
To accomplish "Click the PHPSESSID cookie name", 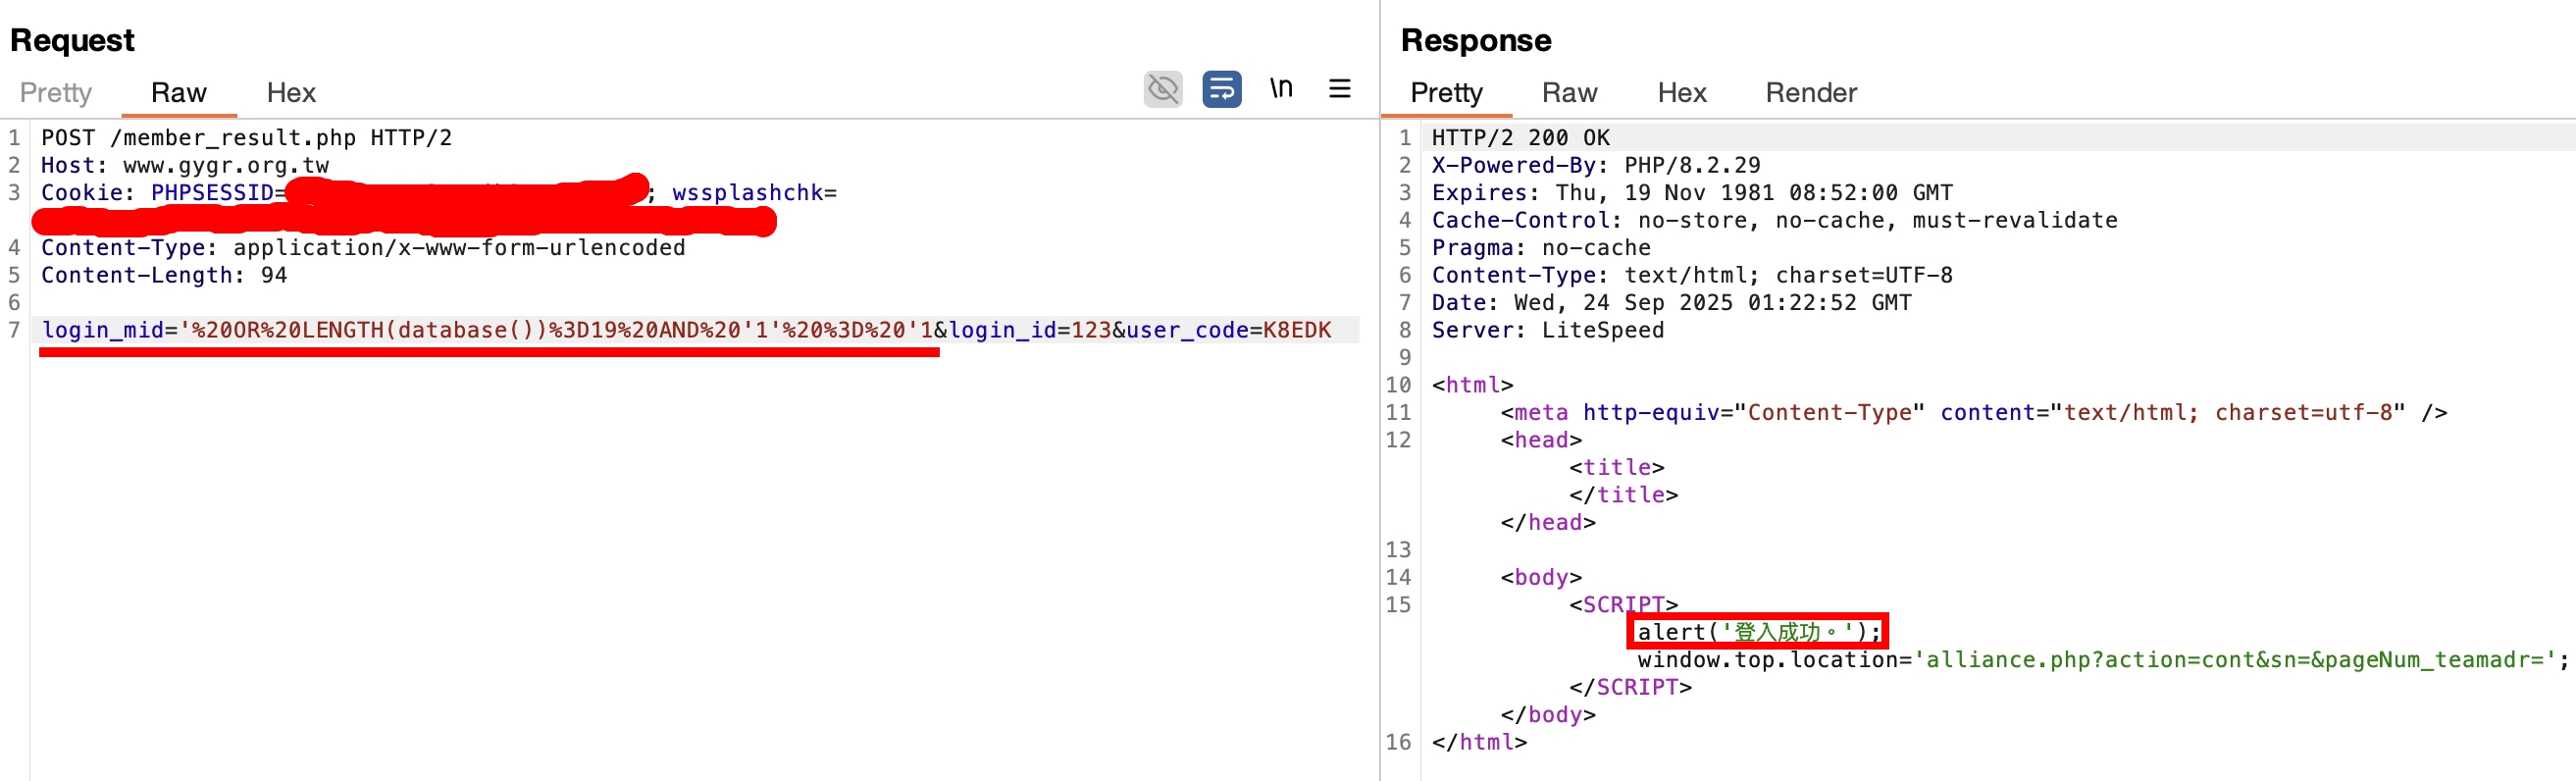I will 212,193.
